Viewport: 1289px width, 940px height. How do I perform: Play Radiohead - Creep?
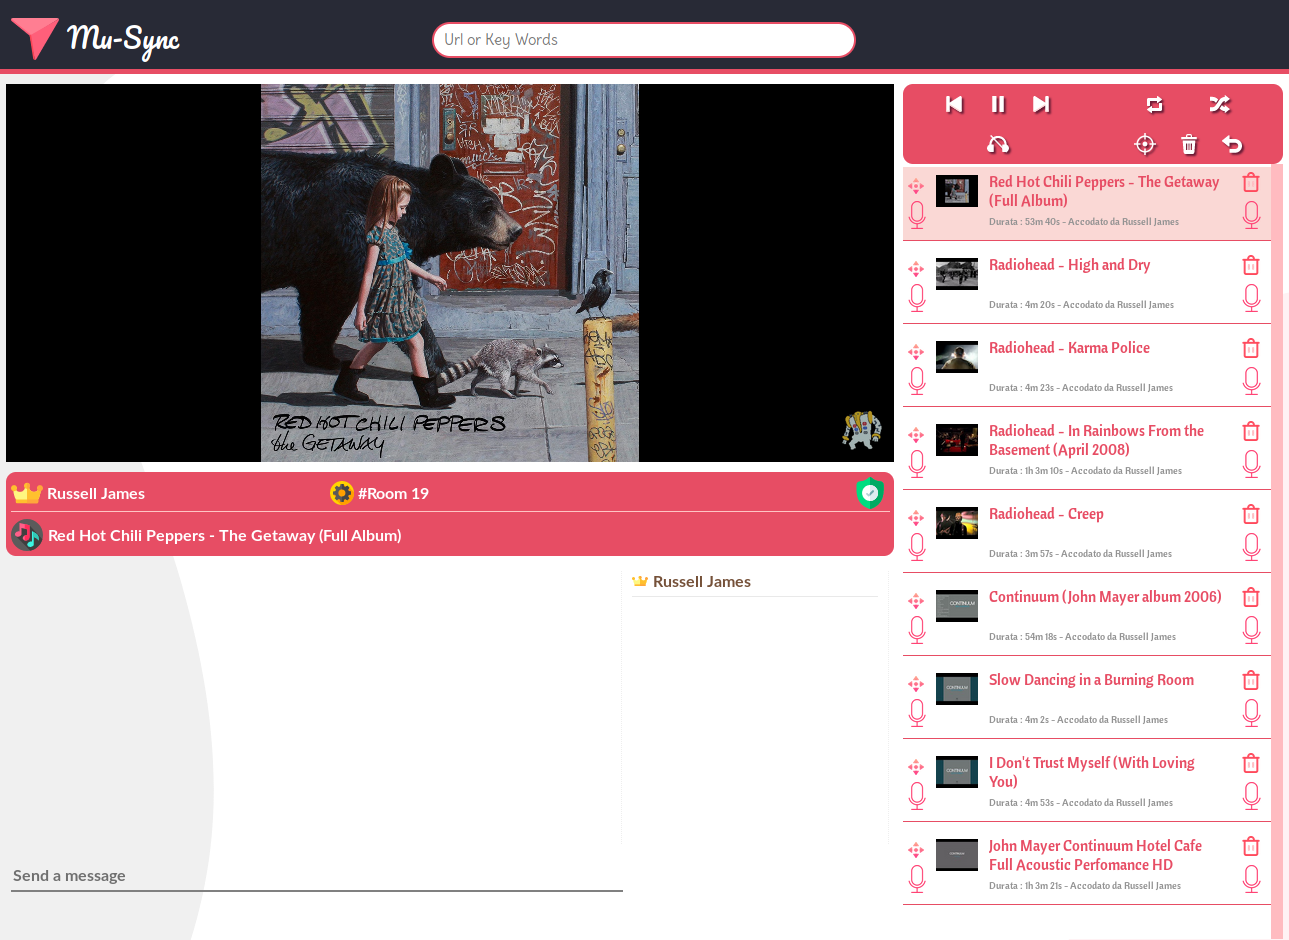(x=1046, y=514)
